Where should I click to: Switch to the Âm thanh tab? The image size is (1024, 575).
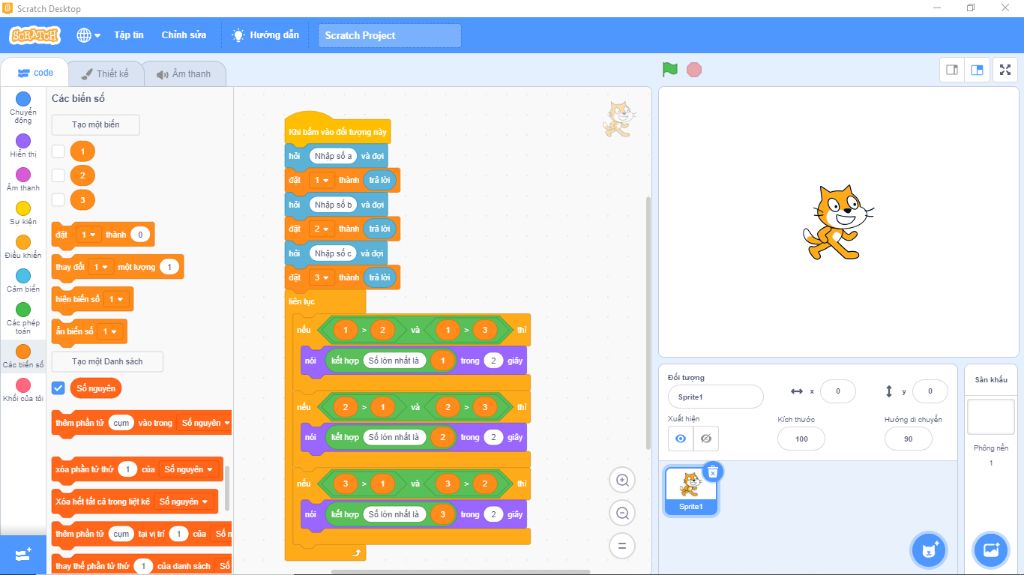point(184,74)
